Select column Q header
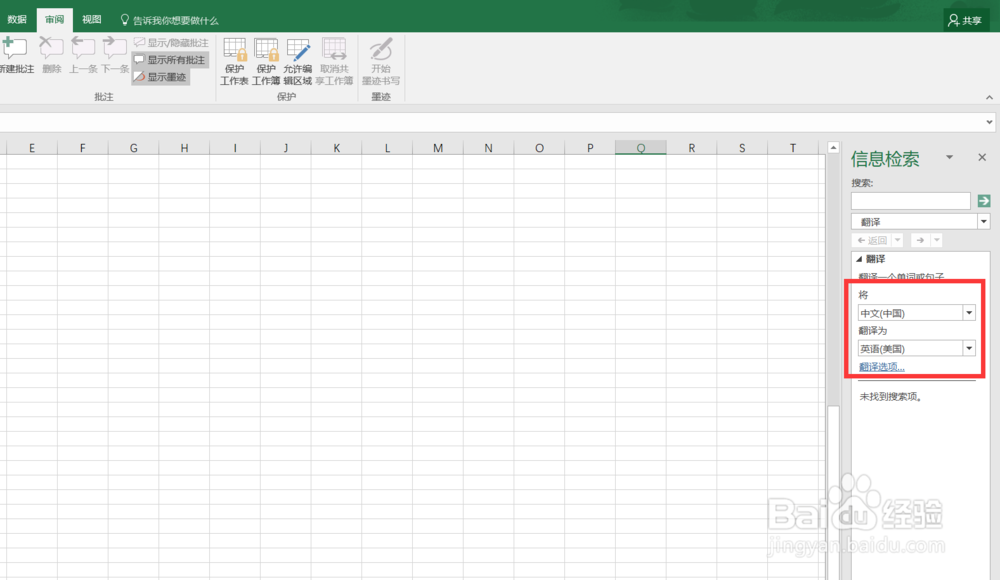This screenshot has width=1000, height=580. pyautogui.click(x=641, y=148)
